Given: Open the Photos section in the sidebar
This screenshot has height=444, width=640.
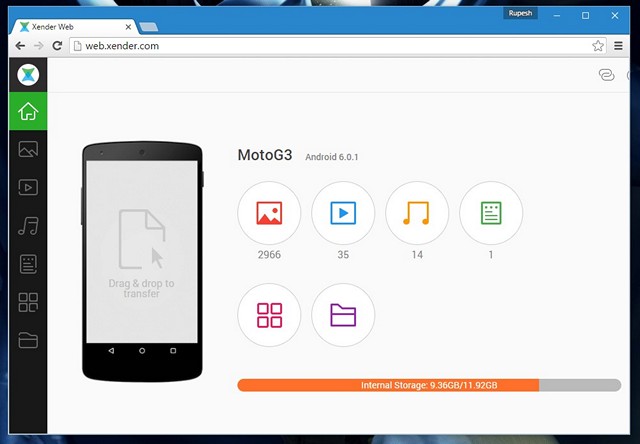Looking at the screenshot, I should (x=28, y=149).
